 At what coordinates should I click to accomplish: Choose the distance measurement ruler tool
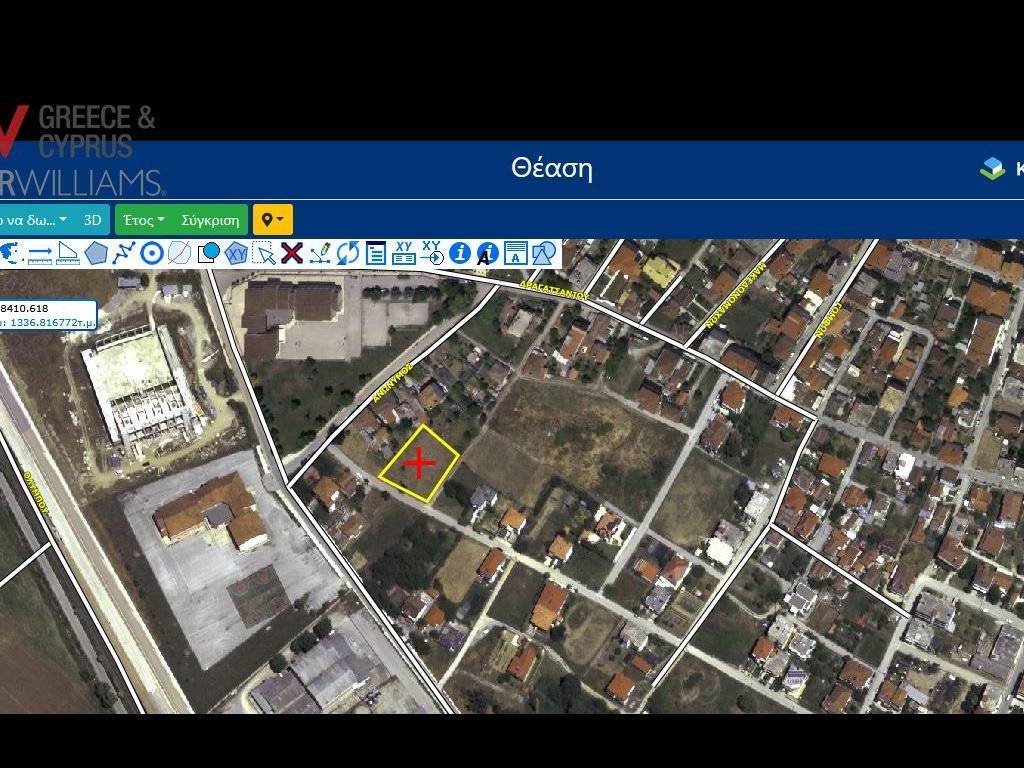40,253
